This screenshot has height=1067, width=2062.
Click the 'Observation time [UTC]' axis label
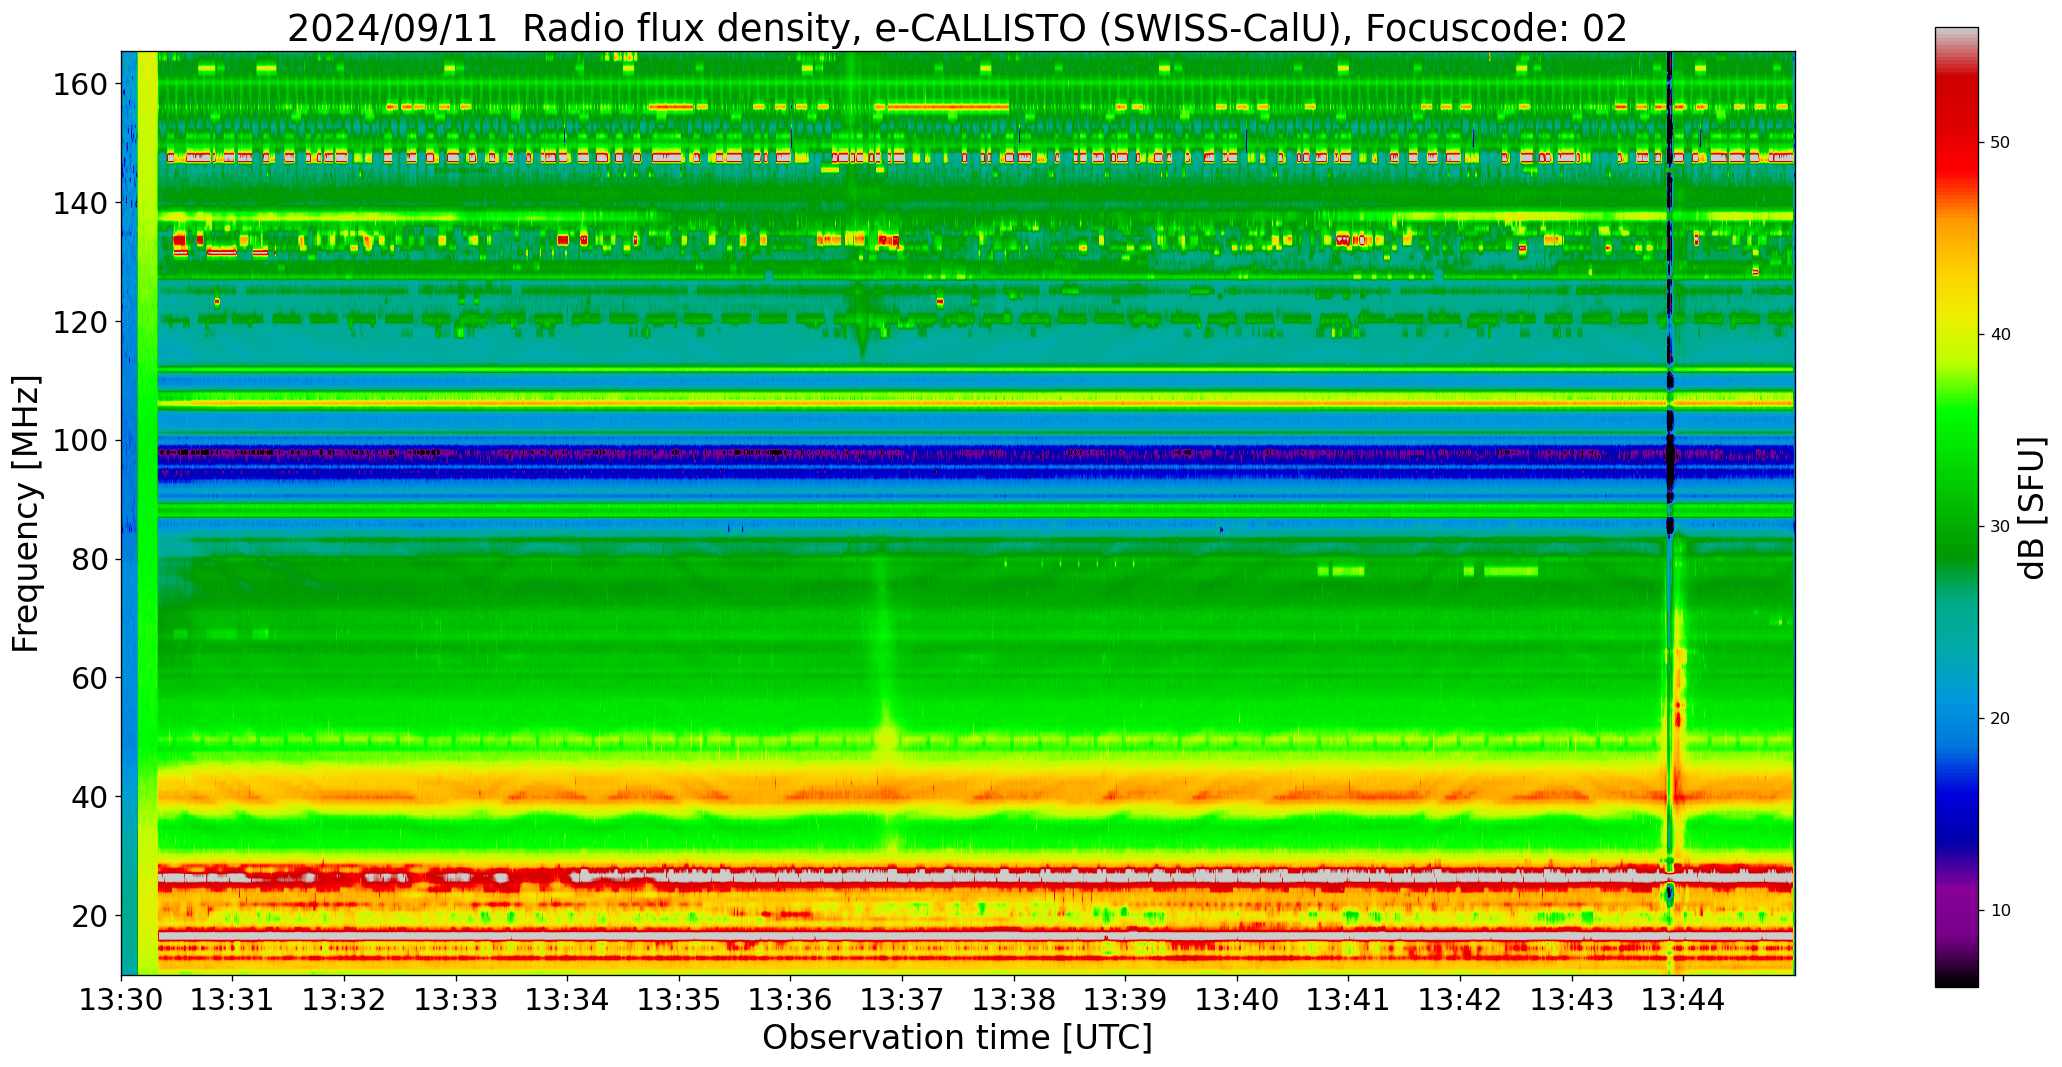tap(957, 1038)
